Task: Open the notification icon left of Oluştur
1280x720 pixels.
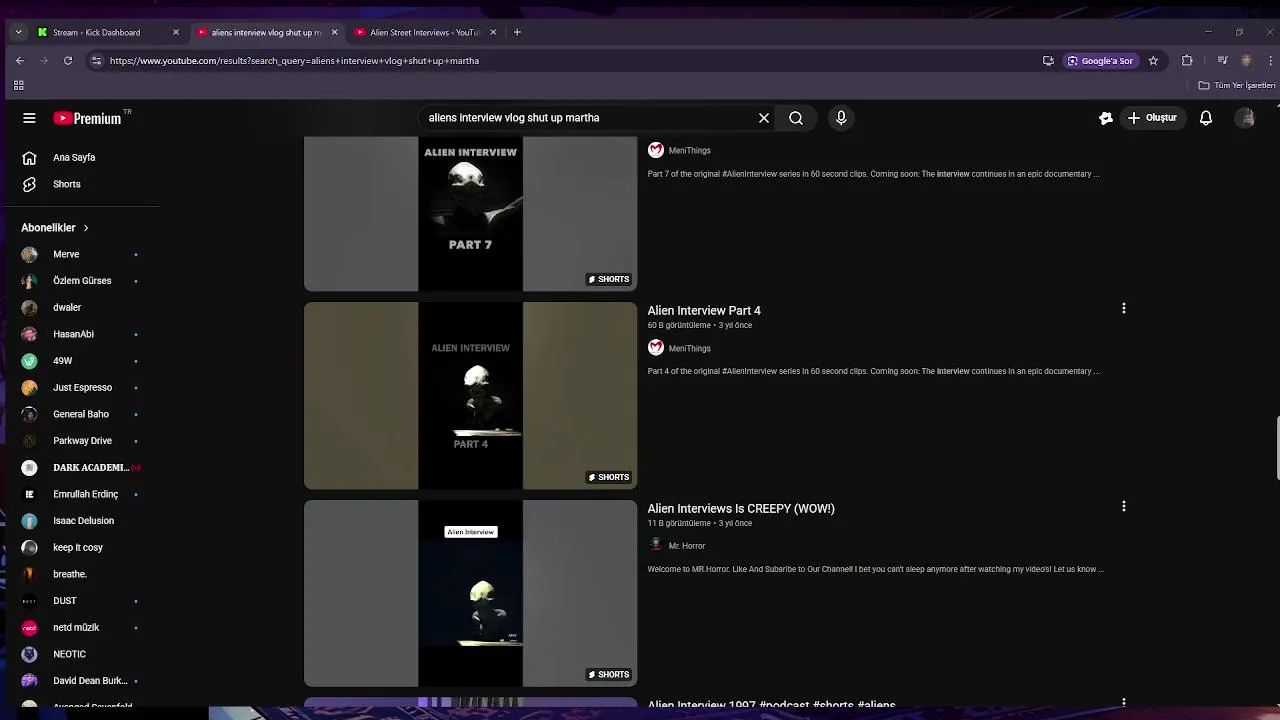Action: tap(1106, 118)
